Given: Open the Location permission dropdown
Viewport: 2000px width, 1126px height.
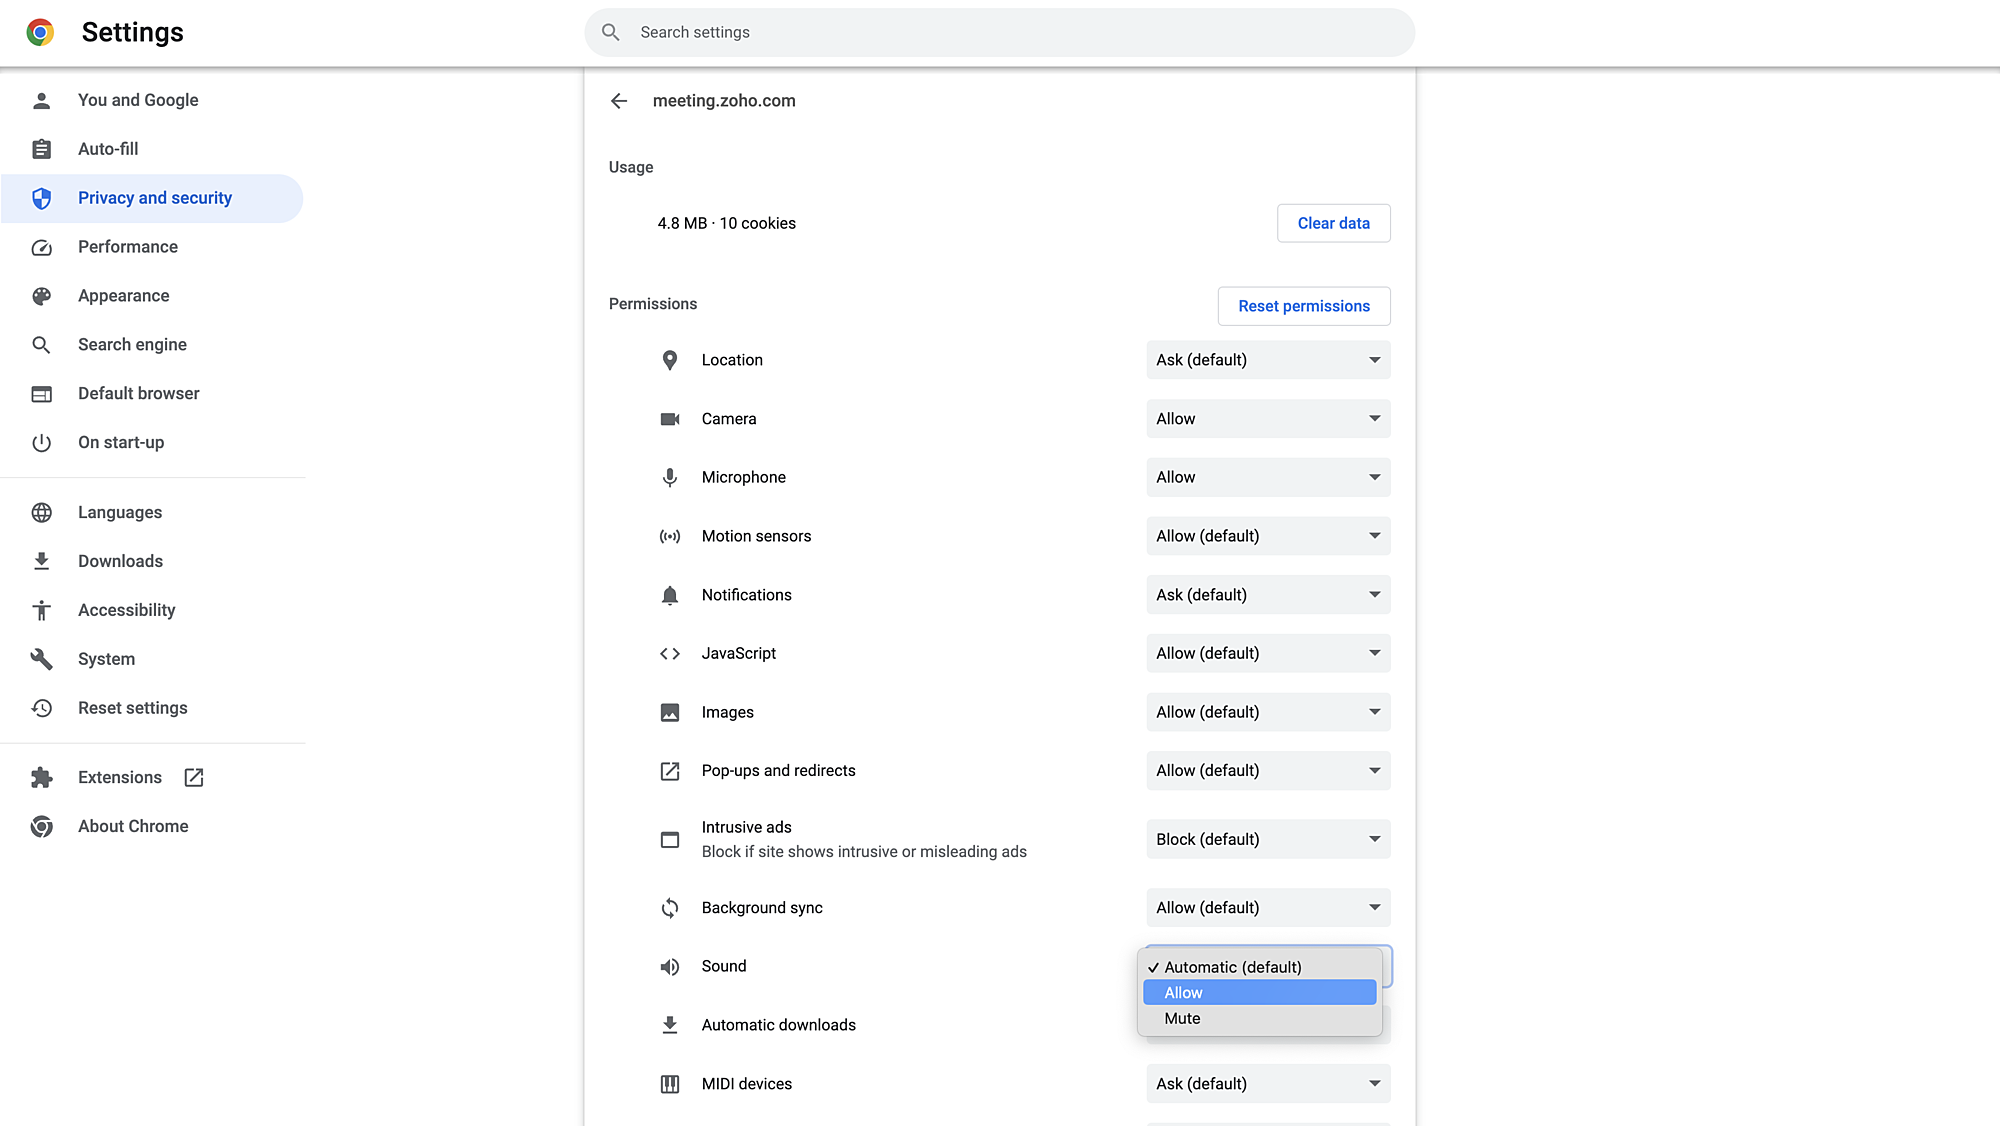Looking at the screenshot, I should click(1267, 360).
